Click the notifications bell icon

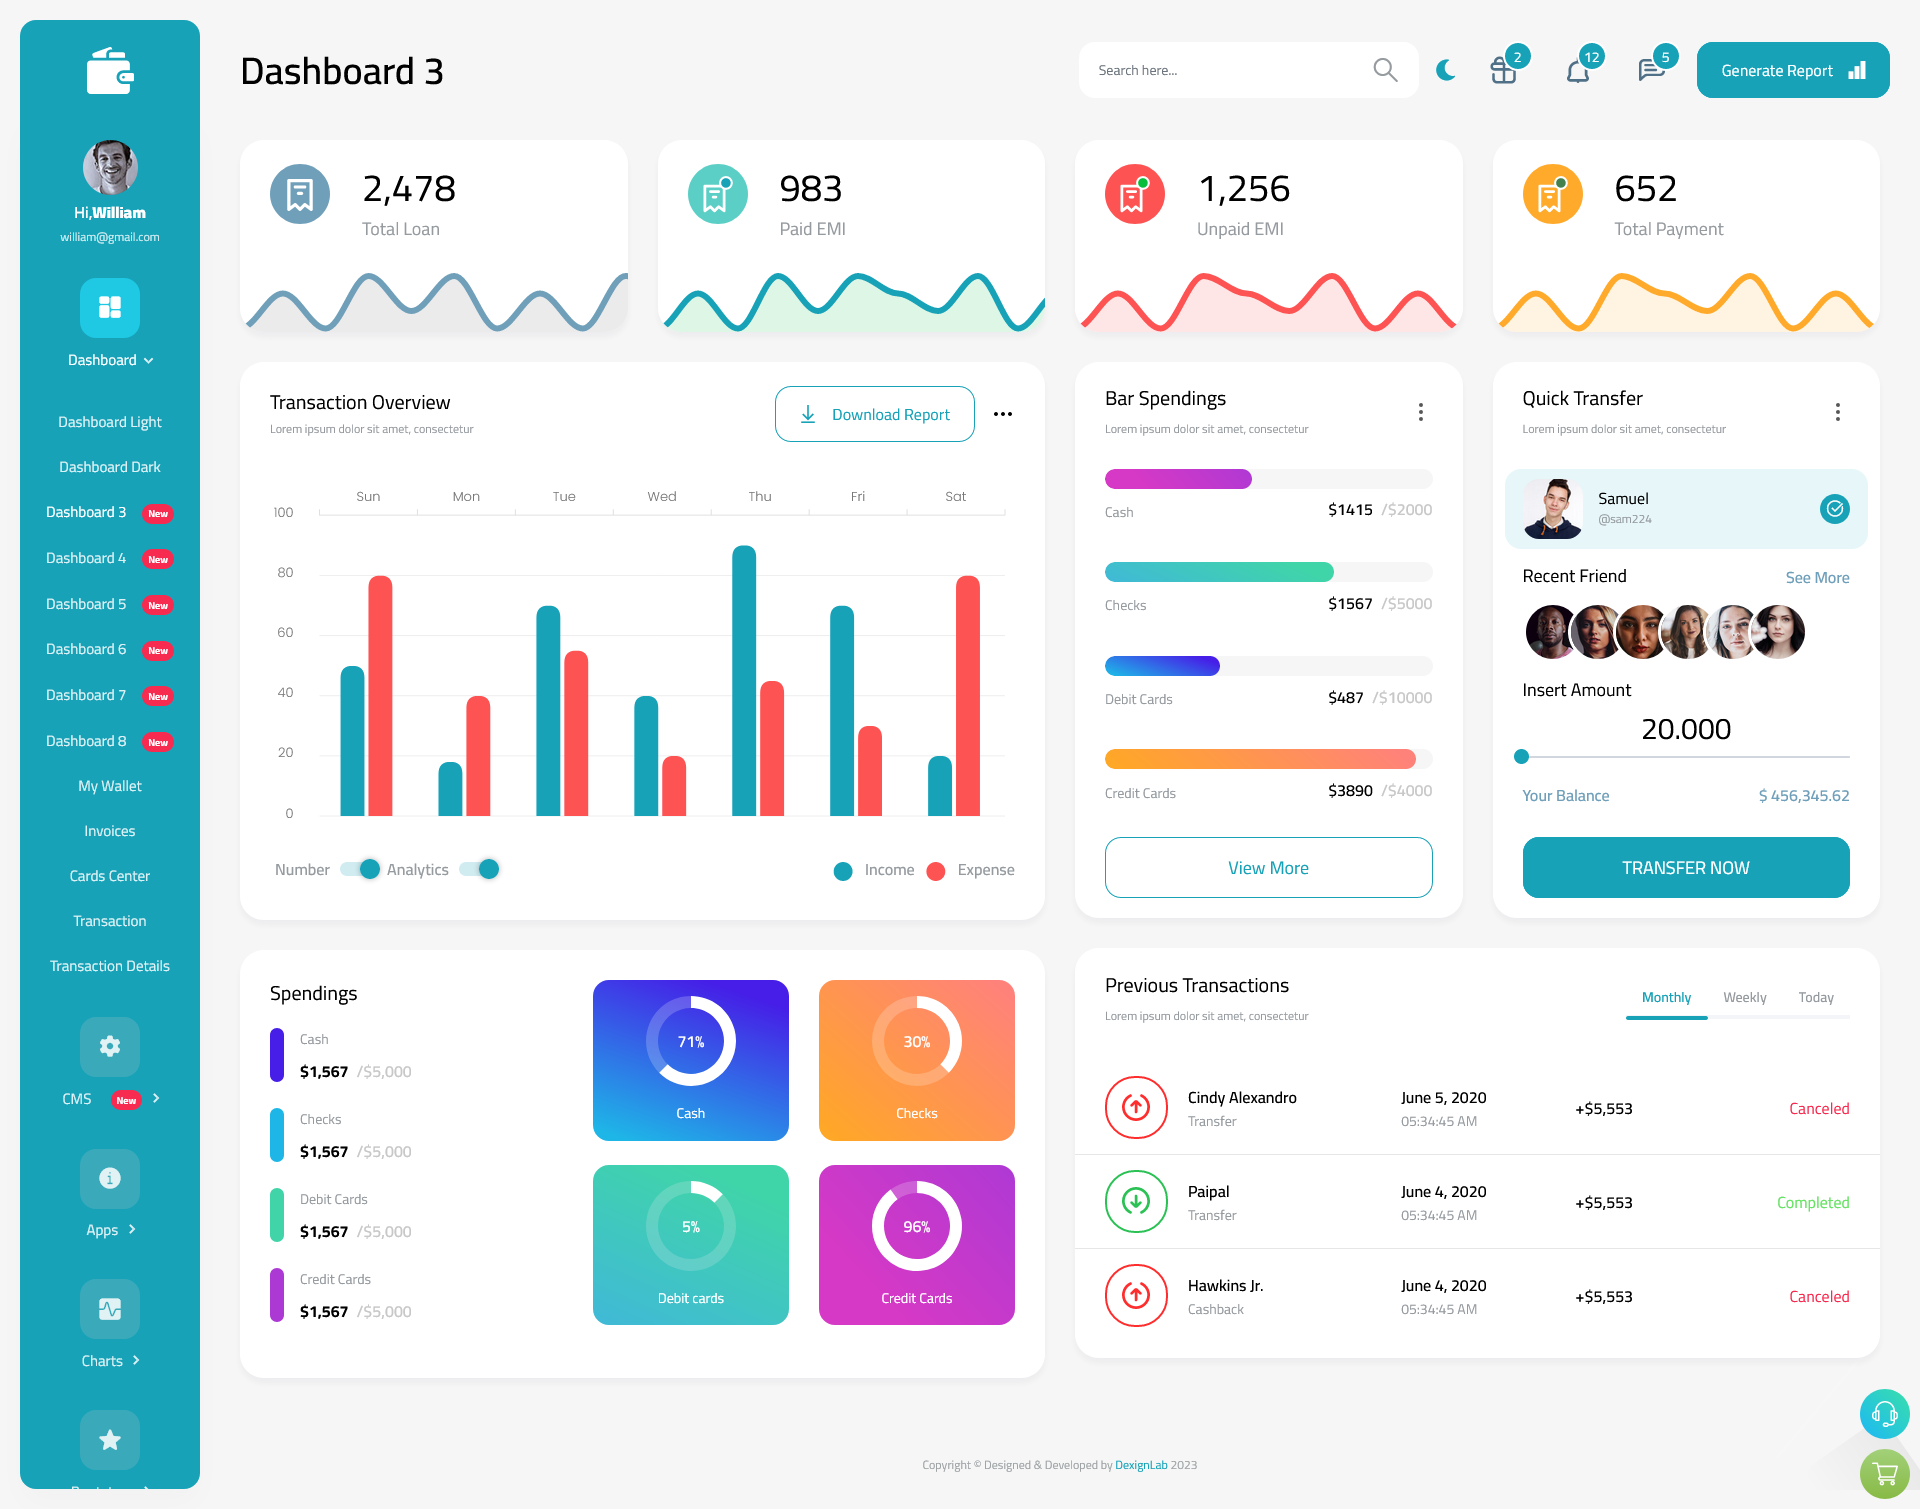tap(1577, 69)
